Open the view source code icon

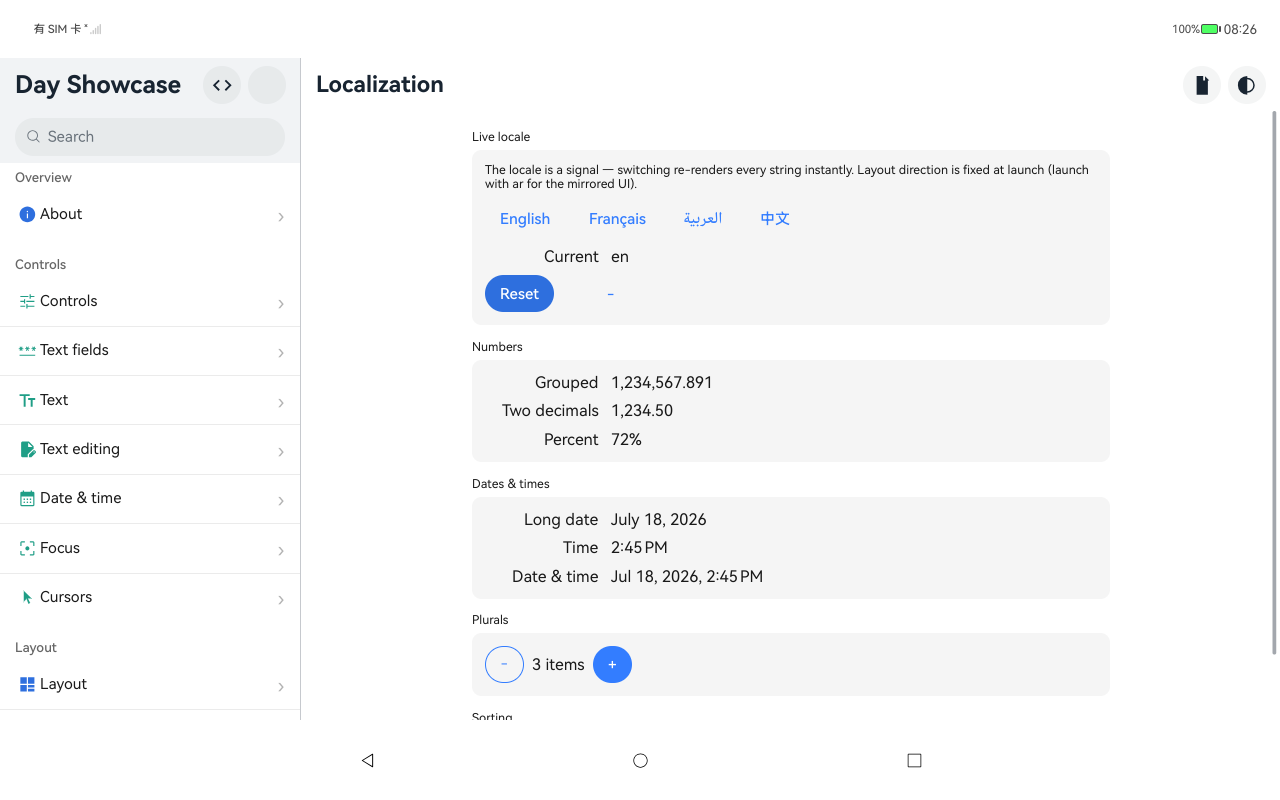[x=222, y=85]
